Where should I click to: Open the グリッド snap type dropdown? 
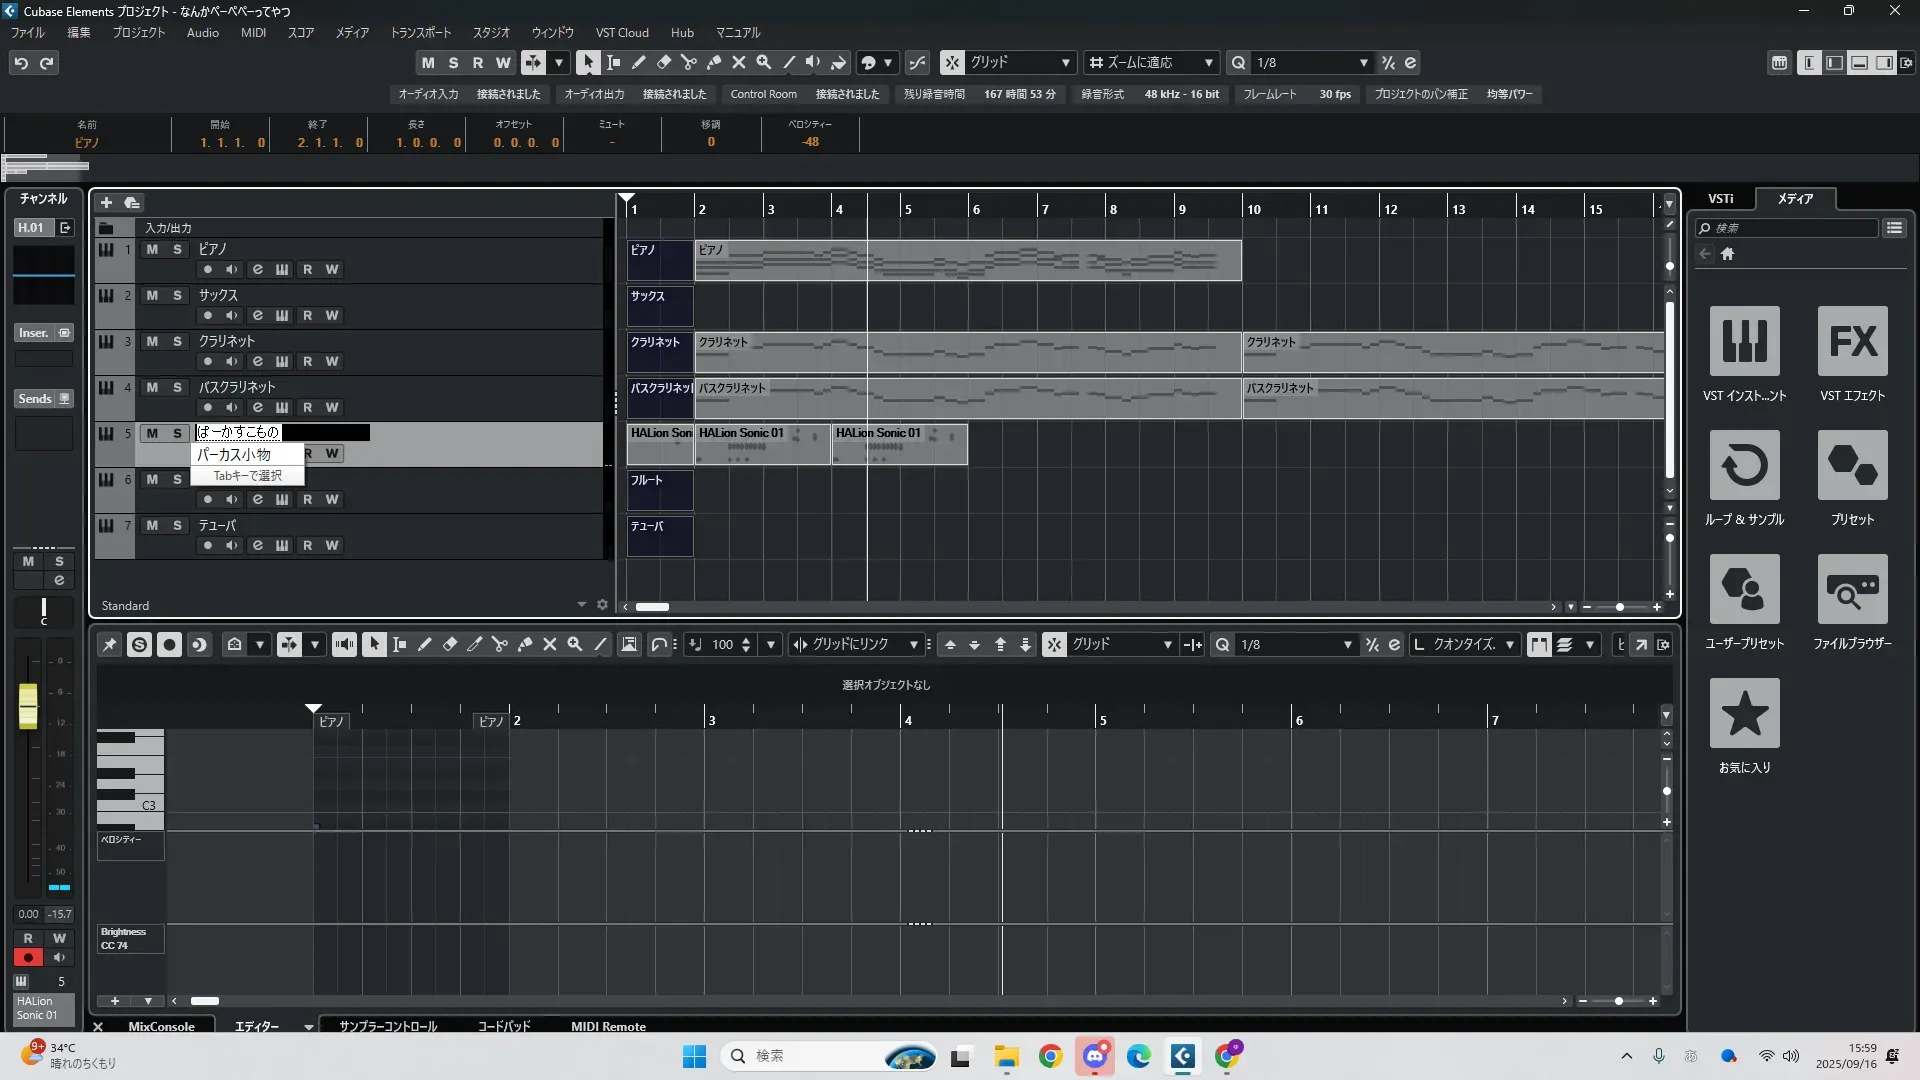pyautogui.click(x=1065, y=63)
